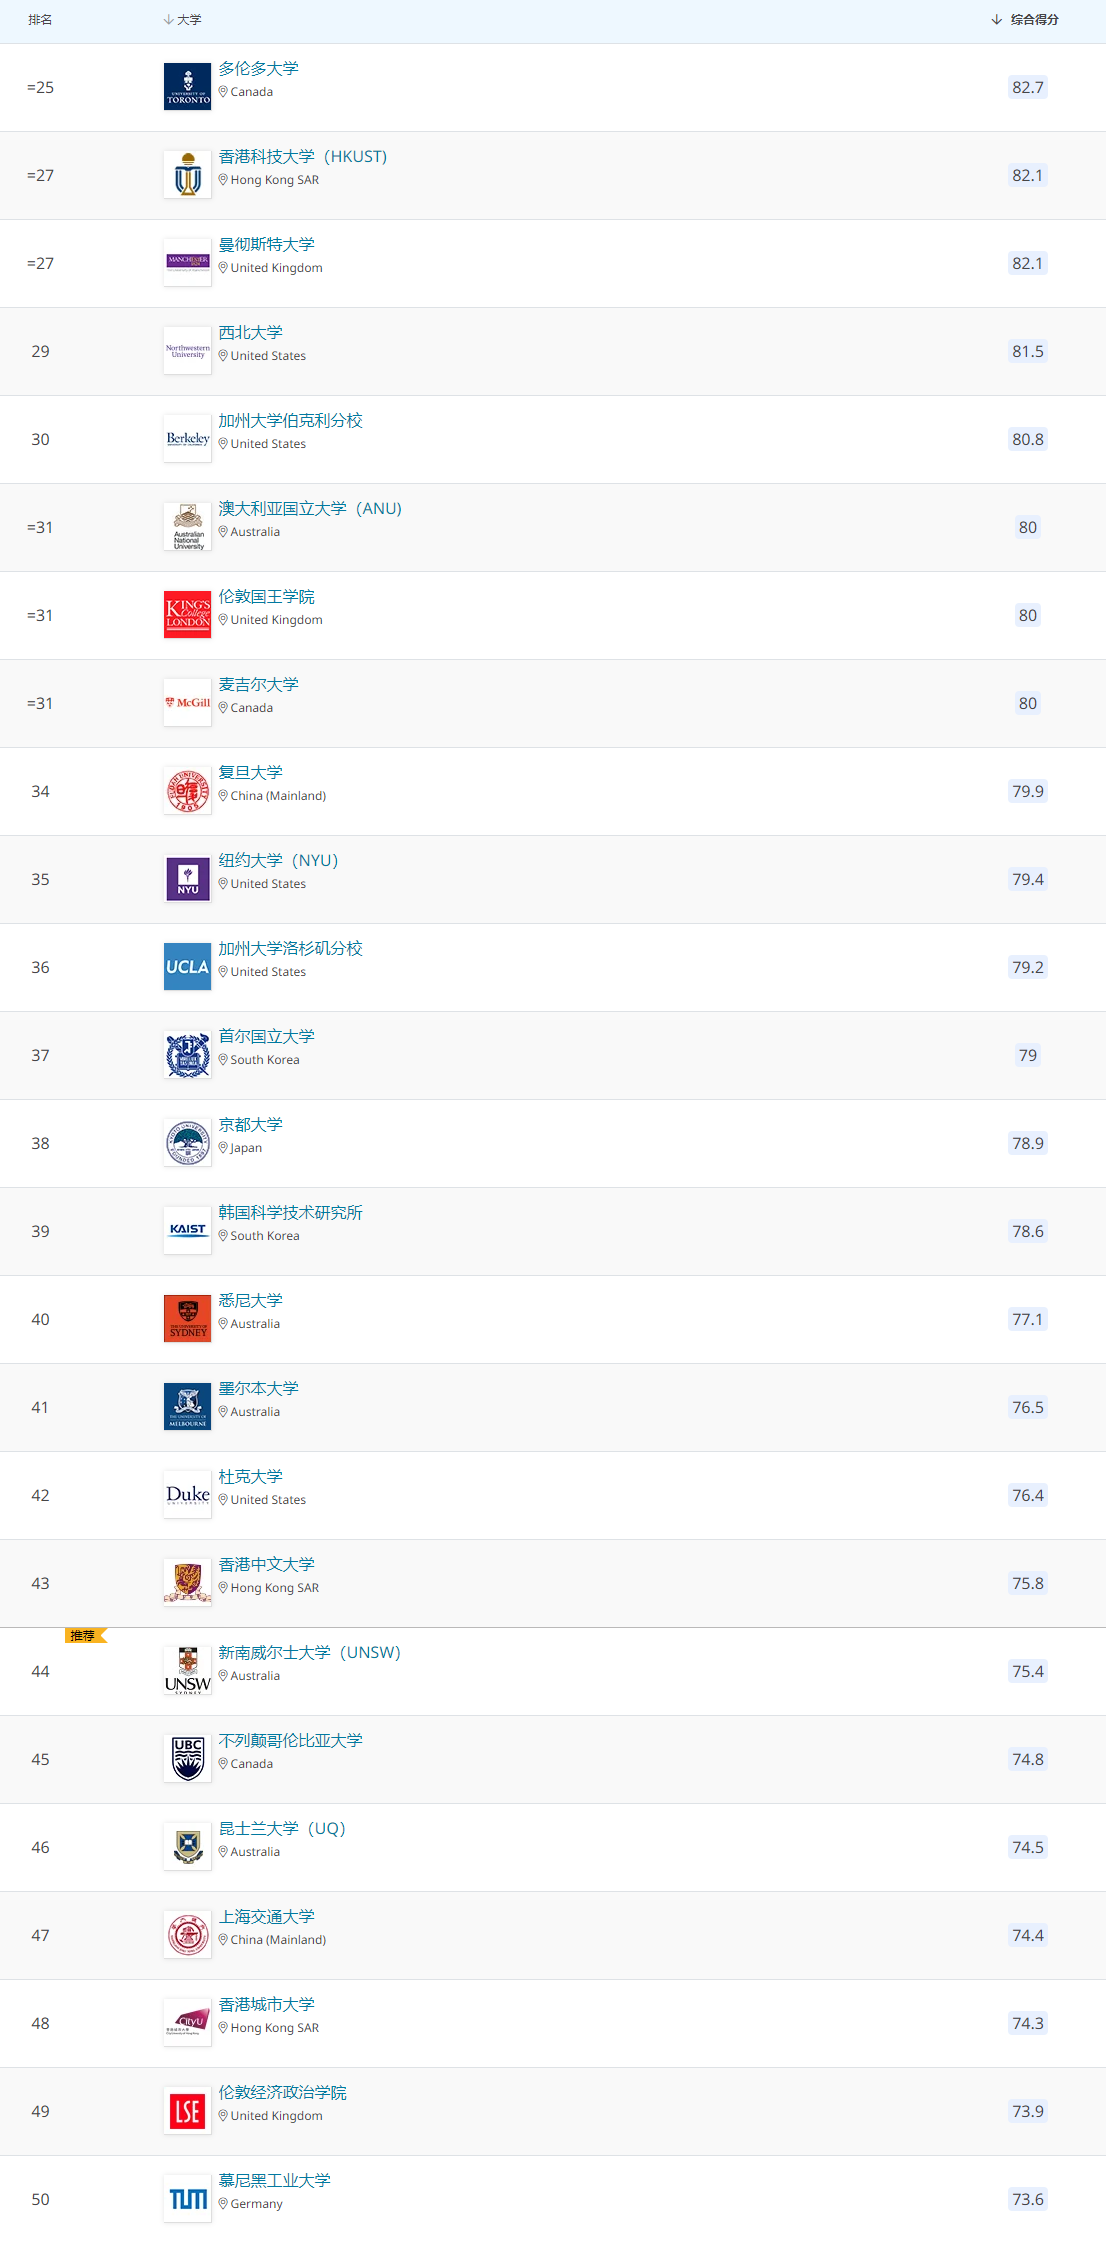Click the HKUST crest logo
The width and height of the screenshot is (1106, 2241).
pyautogui.click(x=188, y=175)
